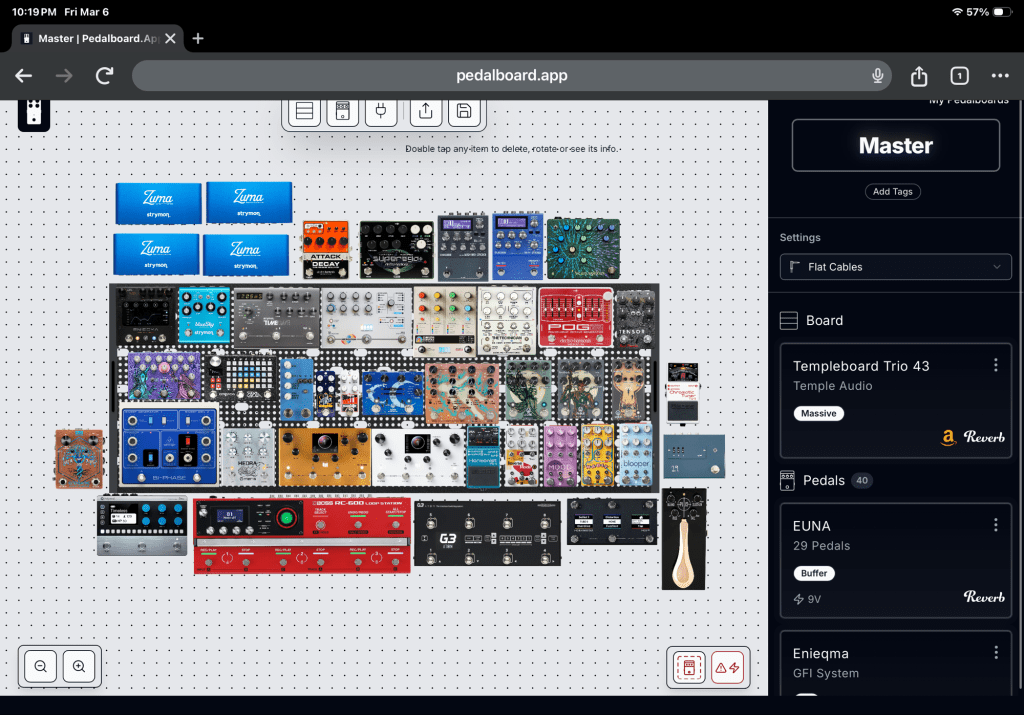This screenshot has height=715, width=1024.
Task: Open options menu for Enieqma pedal
Action: tap(995, 652)
